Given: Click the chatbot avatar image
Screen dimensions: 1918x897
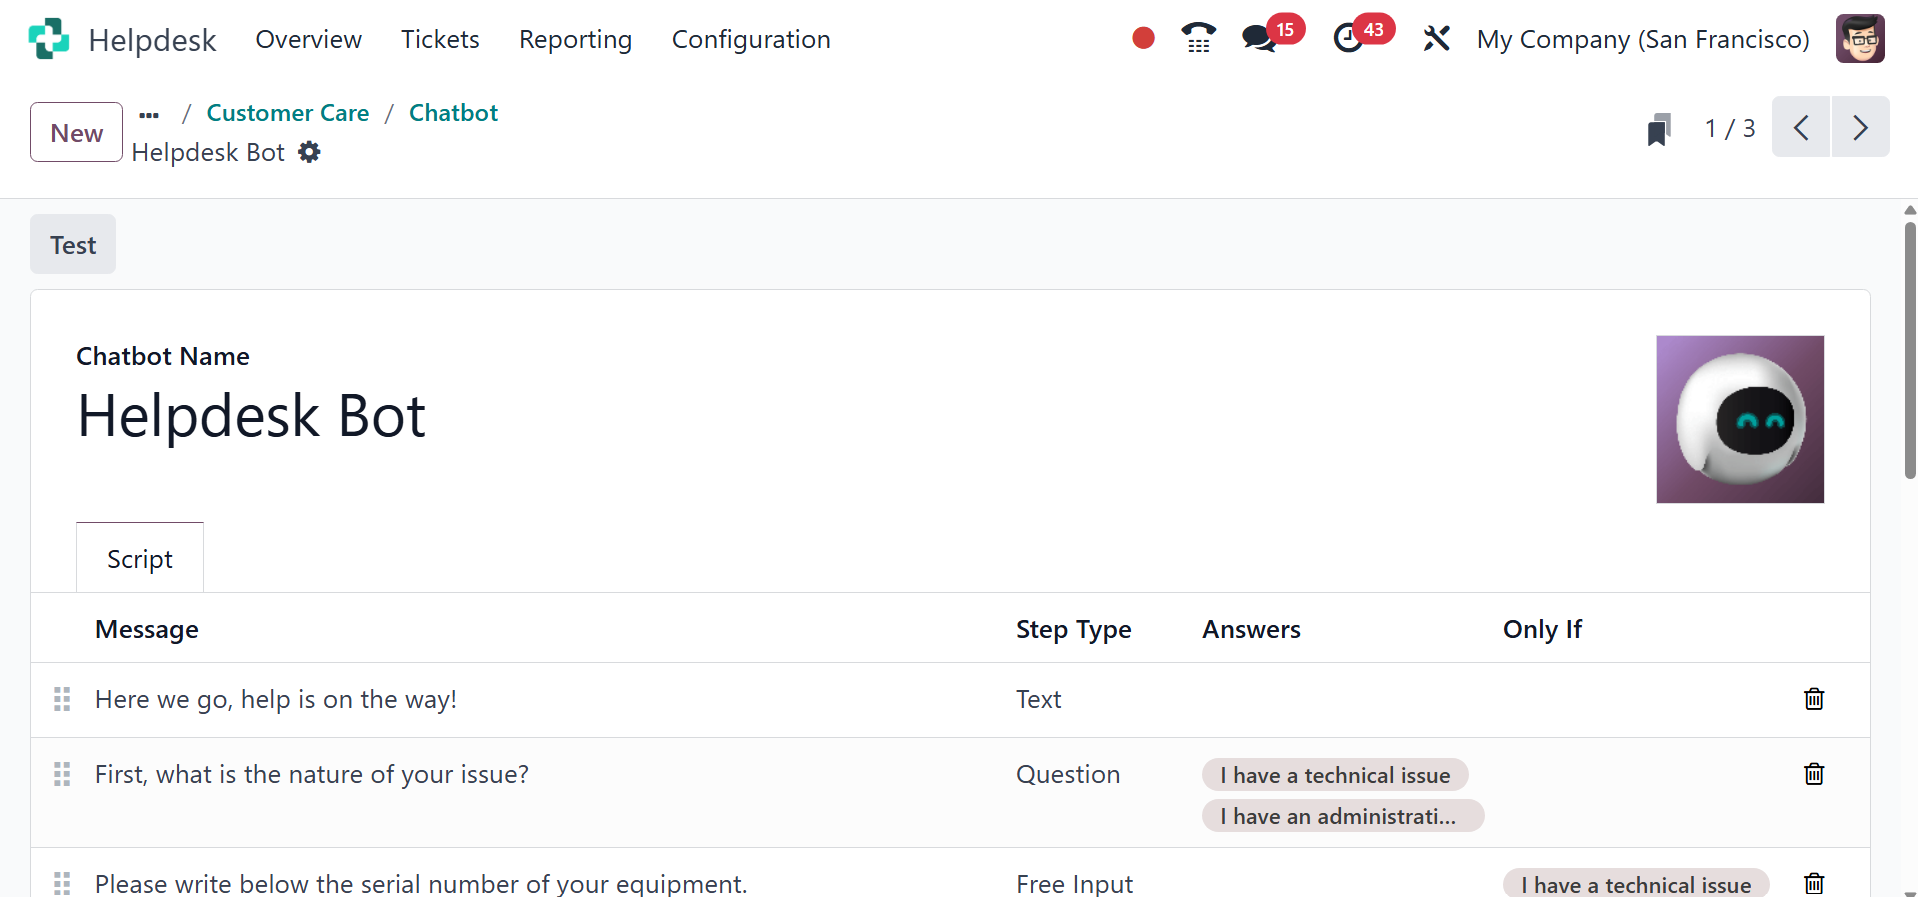Looking at the screenshot, I should pyautogui.click(x=1739, y=419).
